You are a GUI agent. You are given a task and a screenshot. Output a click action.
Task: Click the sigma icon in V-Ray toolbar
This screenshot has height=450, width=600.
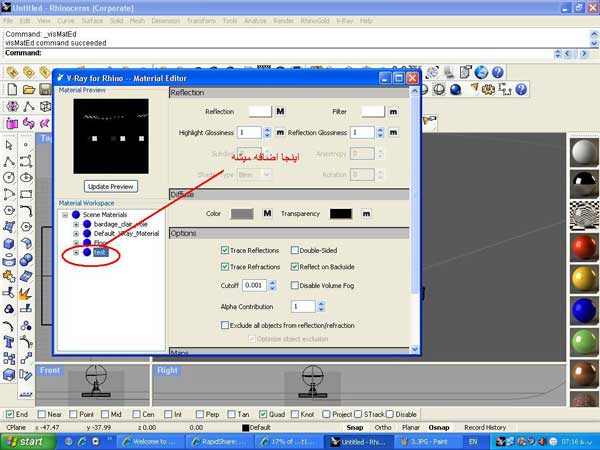coord(505,90)
